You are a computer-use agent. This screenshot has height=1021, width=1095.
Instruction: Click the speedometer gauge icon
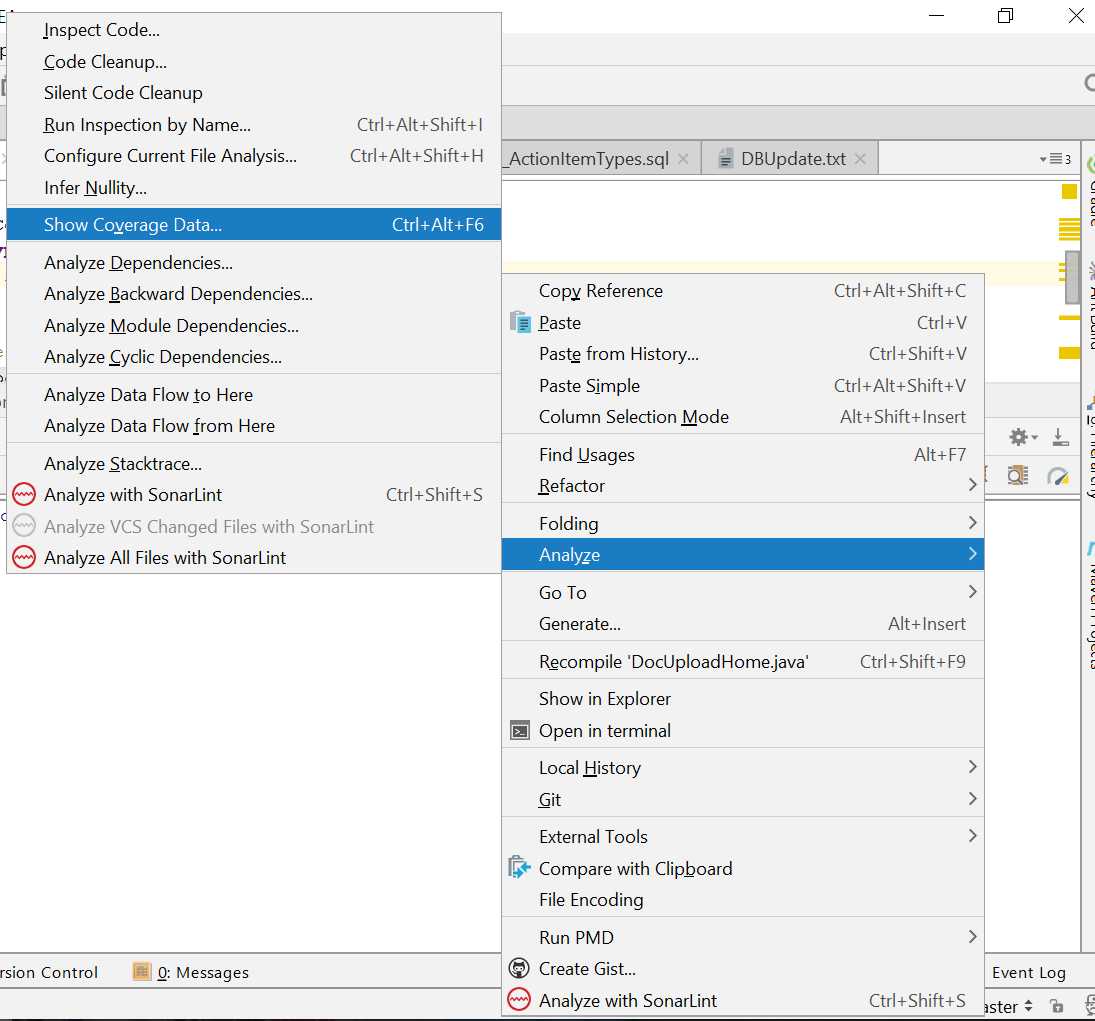coord(1058,476)
